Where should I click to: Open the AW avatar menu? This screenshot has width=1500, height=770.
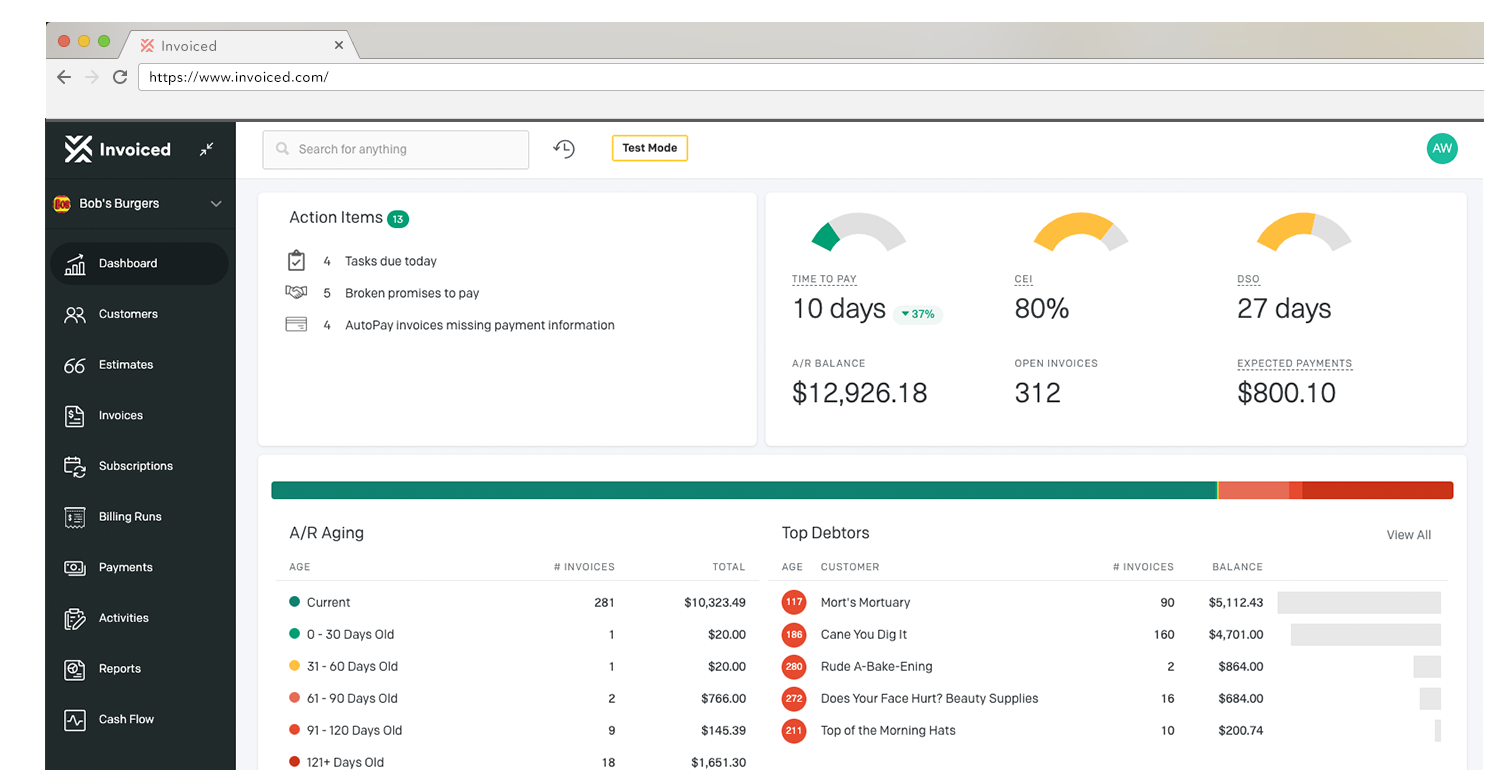click(1442, 148)
